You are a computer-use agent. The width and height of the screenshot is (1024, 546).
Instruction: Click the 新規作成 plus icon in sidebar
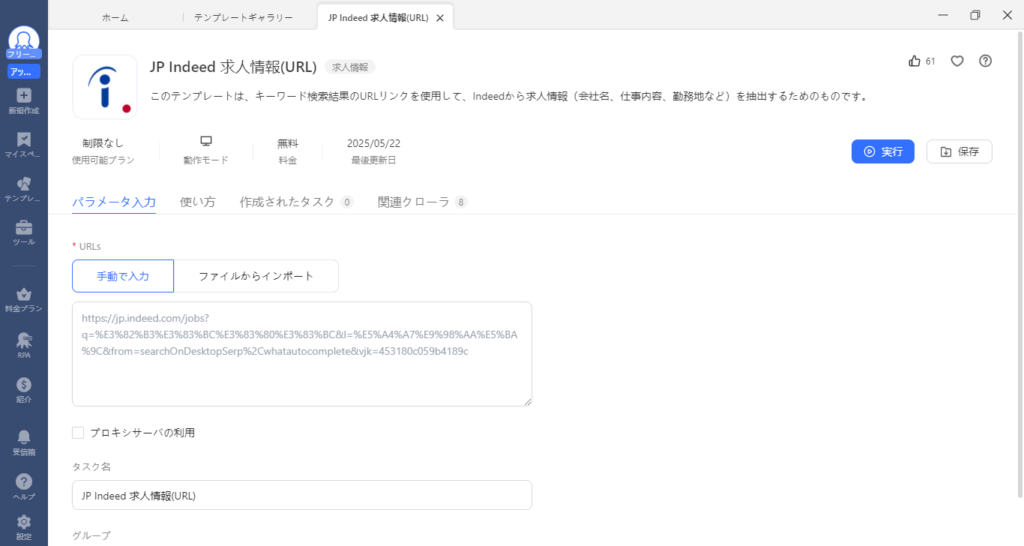tap(24, 95)
